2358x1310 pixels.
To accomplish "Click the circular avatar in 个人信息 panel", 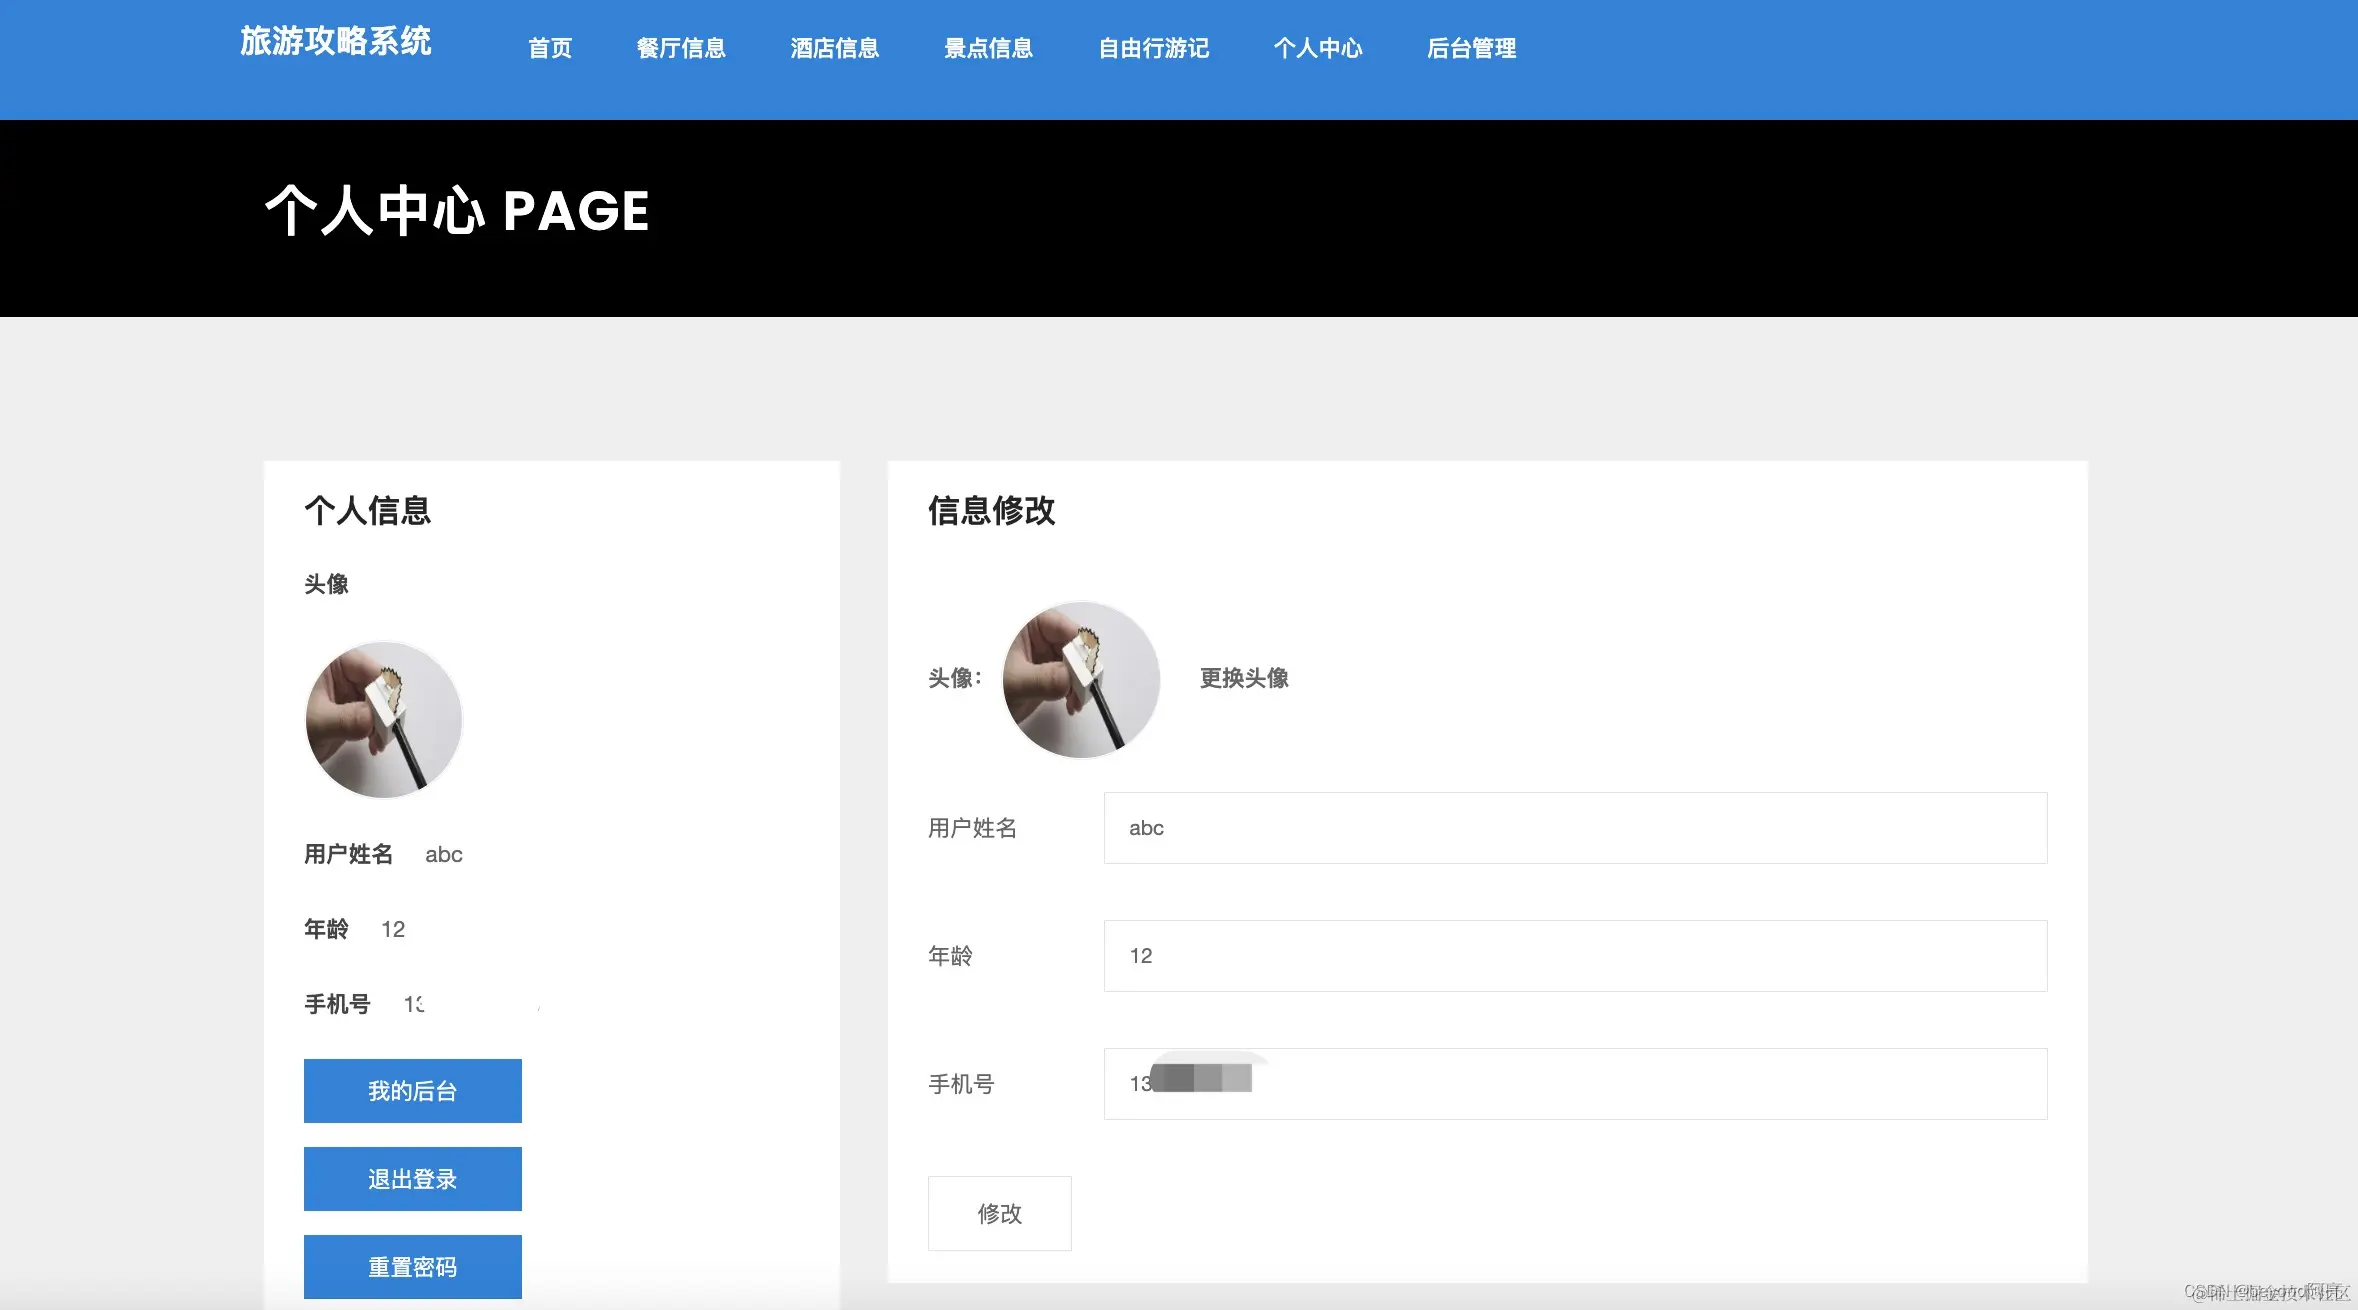I will pyautogui.click(x=383, y=719).
